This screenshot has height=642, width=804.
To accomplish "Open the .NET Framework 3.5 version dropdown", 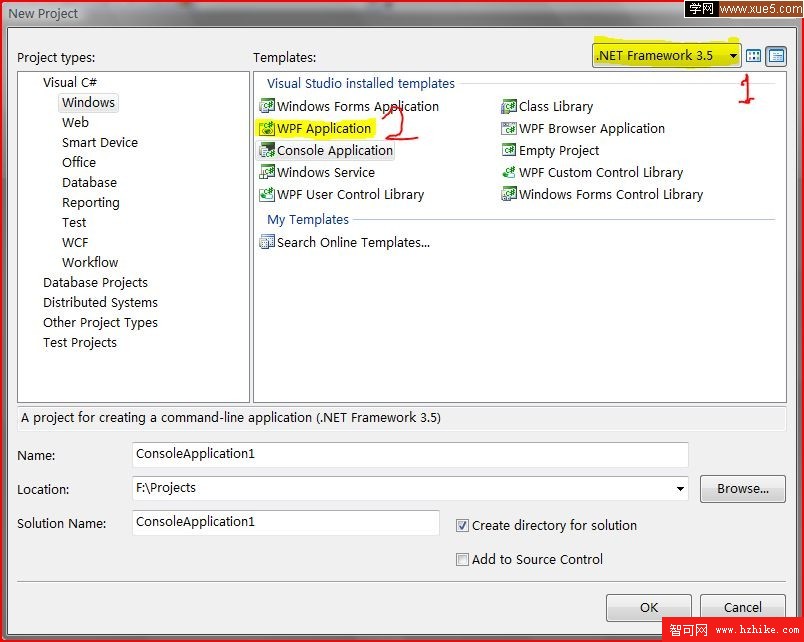I will [667, 55].
